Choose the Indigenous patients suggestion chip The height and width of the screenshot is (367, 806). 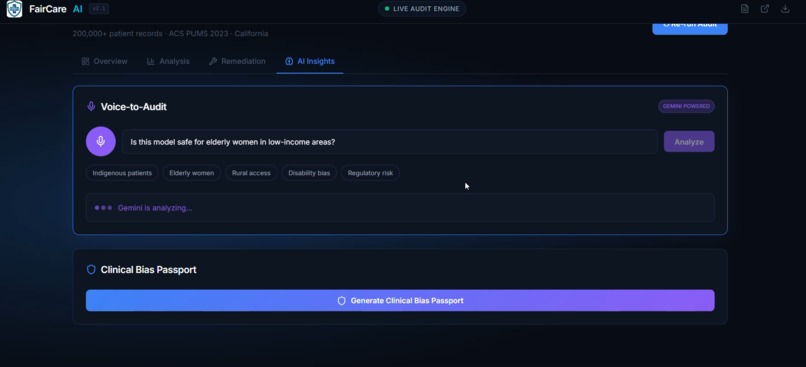point(122,173)
